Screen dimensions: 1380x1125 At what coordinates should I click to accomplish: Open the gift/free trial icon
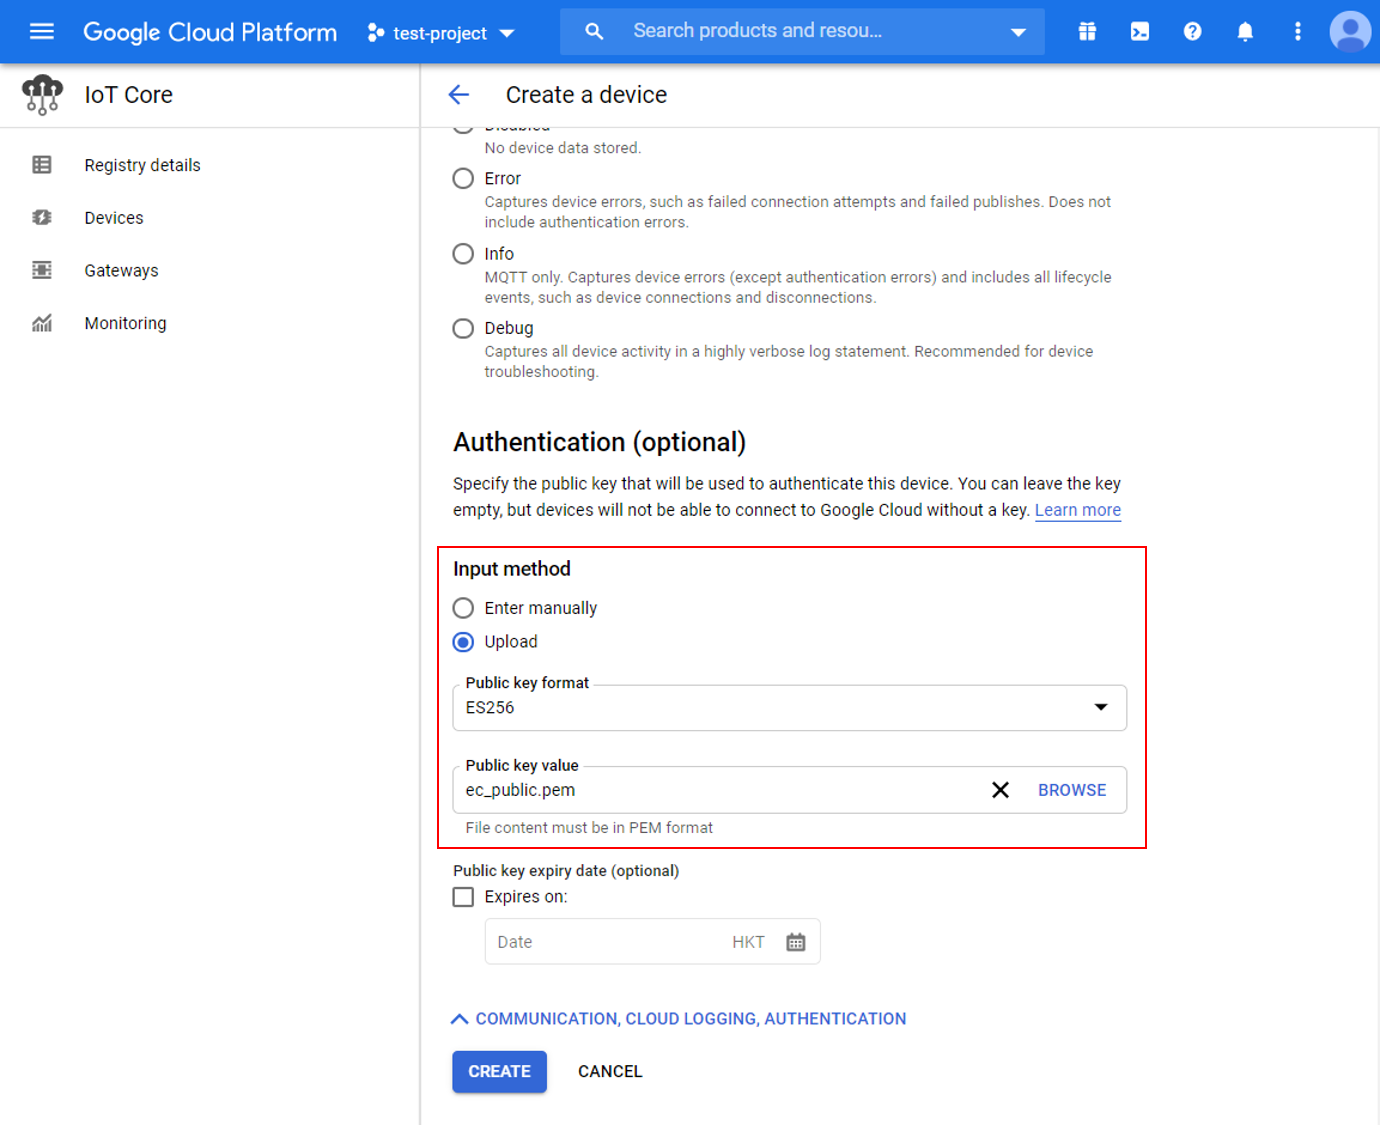pyautogui.click(x=1087, y=32)
